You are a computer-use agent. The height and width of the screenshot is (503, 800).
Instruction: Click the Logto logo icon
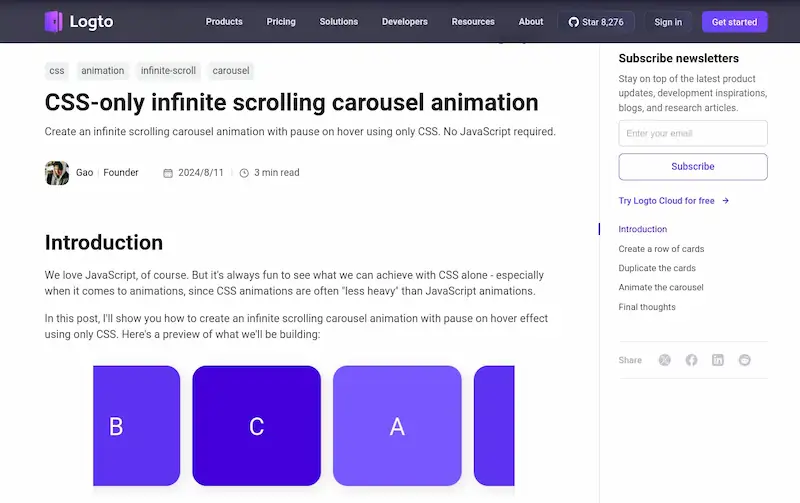click(54, 21)
